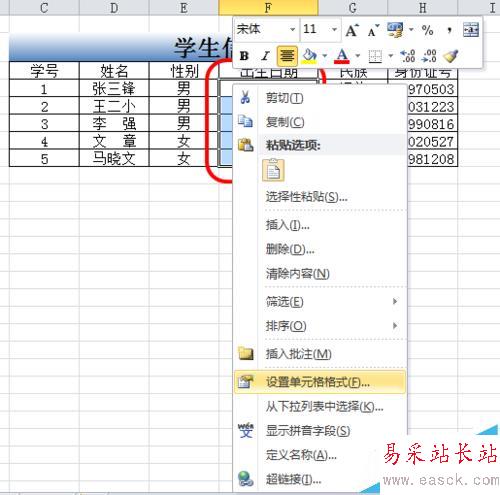
Task: Click the 性别 header cell
Action: click(x=184, y=71)
